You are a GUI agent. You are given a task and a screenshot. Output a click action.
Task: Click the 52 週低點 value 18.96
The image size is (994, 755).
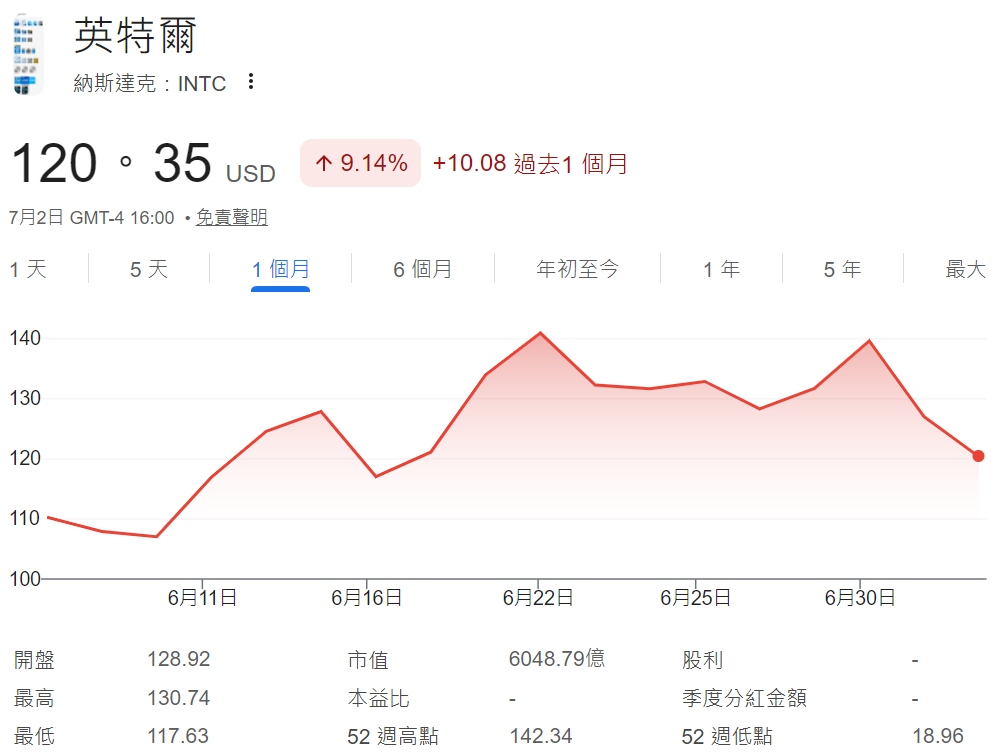pos(938,736)
